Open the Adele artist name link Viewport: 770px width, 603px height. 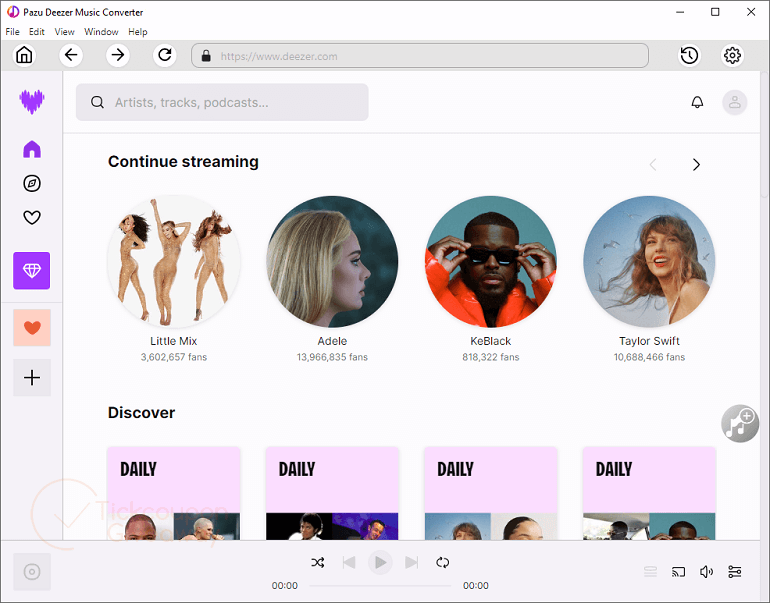[x=332, y=341]
